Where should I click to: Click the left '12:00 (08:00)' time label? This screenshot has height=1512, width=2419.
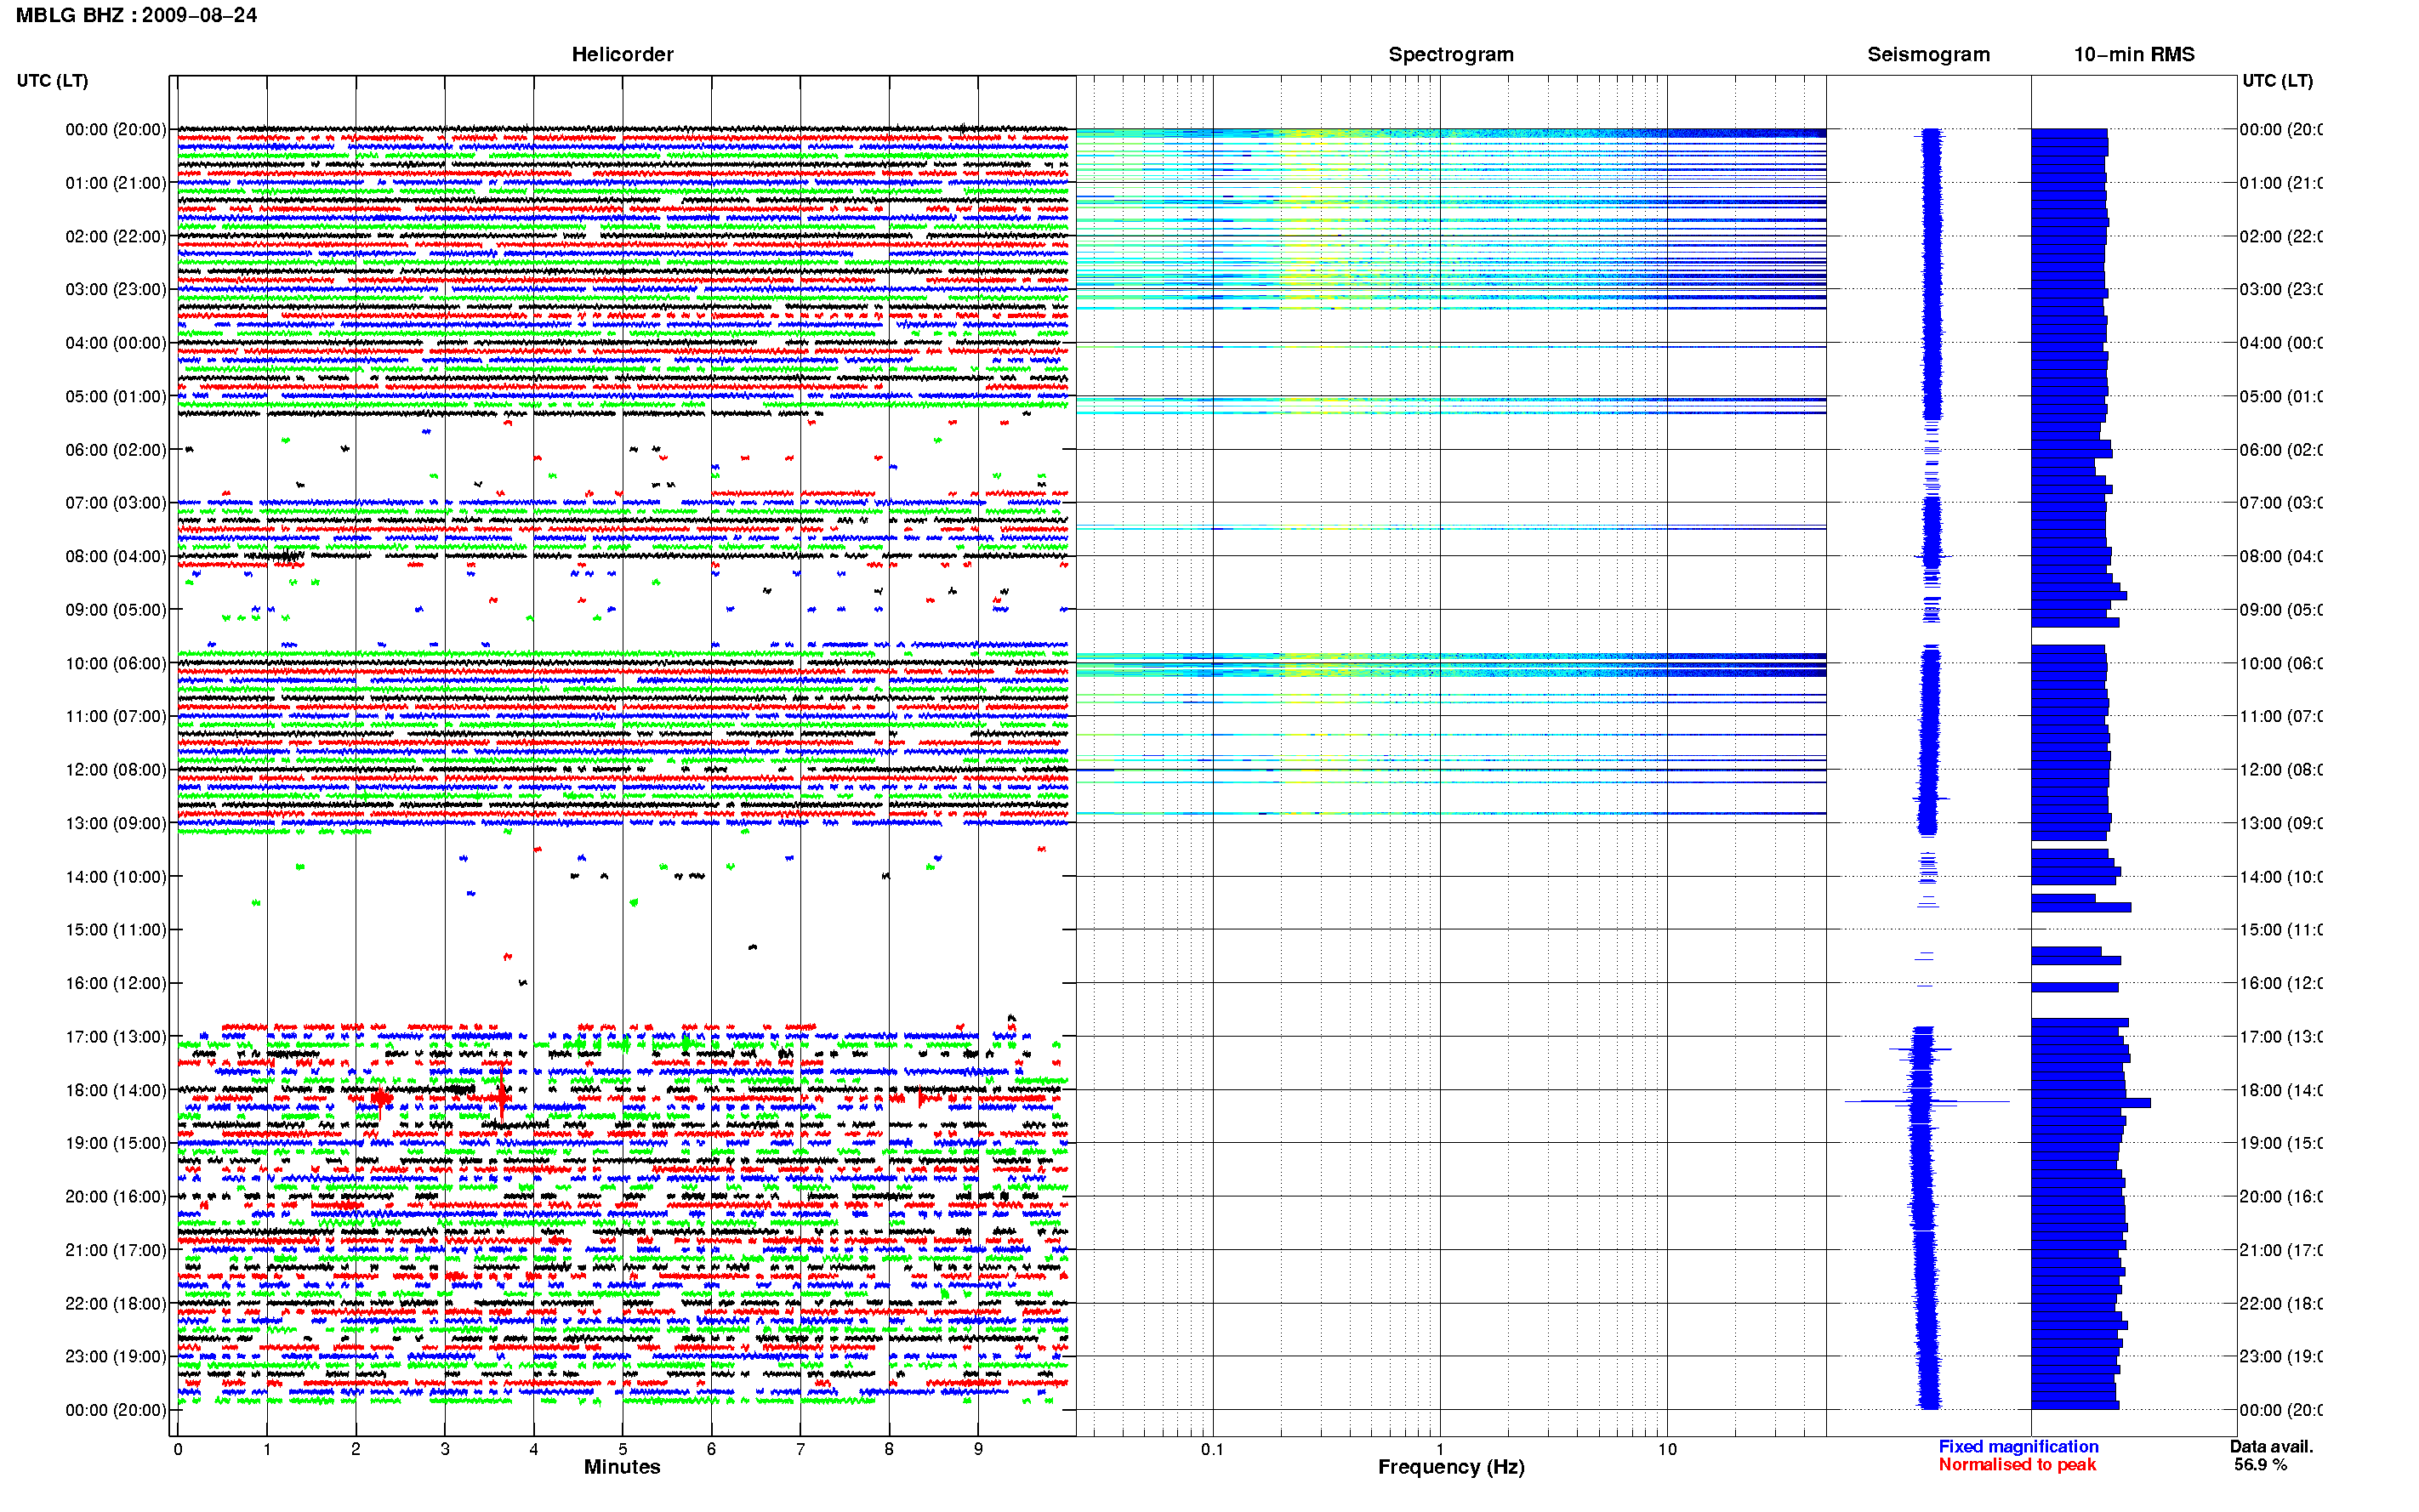pyautogui.click(x=116, y=770)
